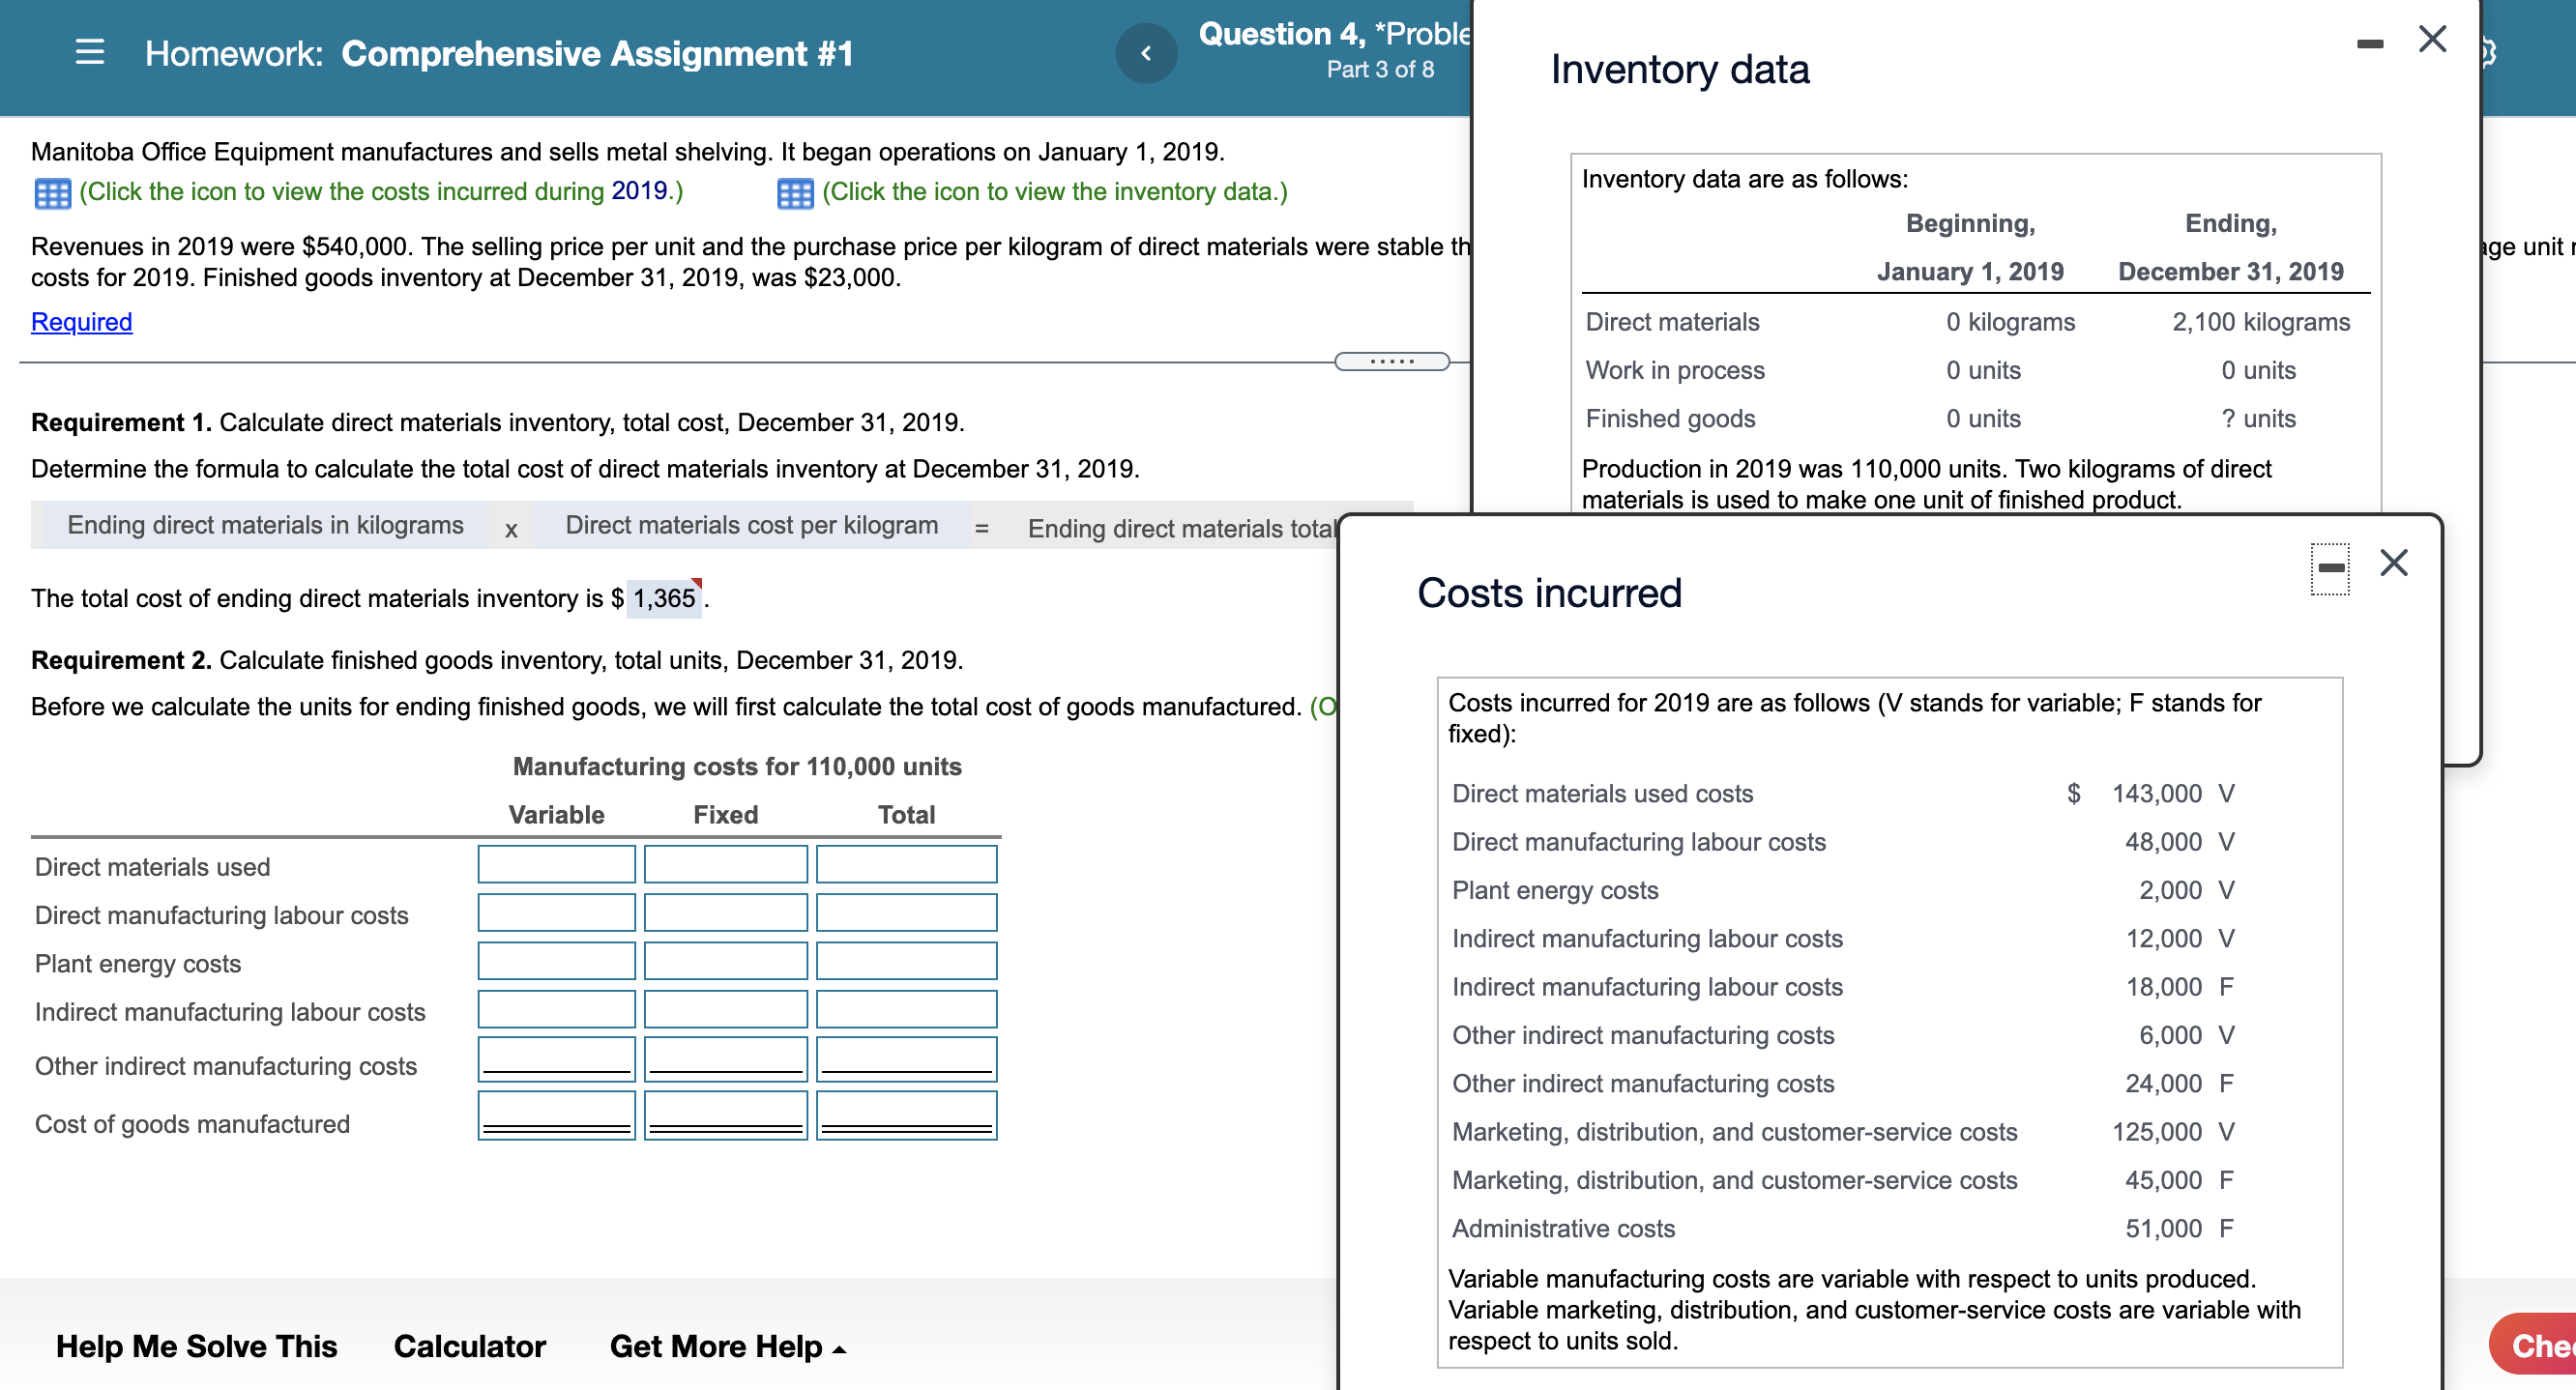Close the Costs incurred popup
This screenshot has height=1390, width=2576.
pyautogui.click(x=2394, y=563)
